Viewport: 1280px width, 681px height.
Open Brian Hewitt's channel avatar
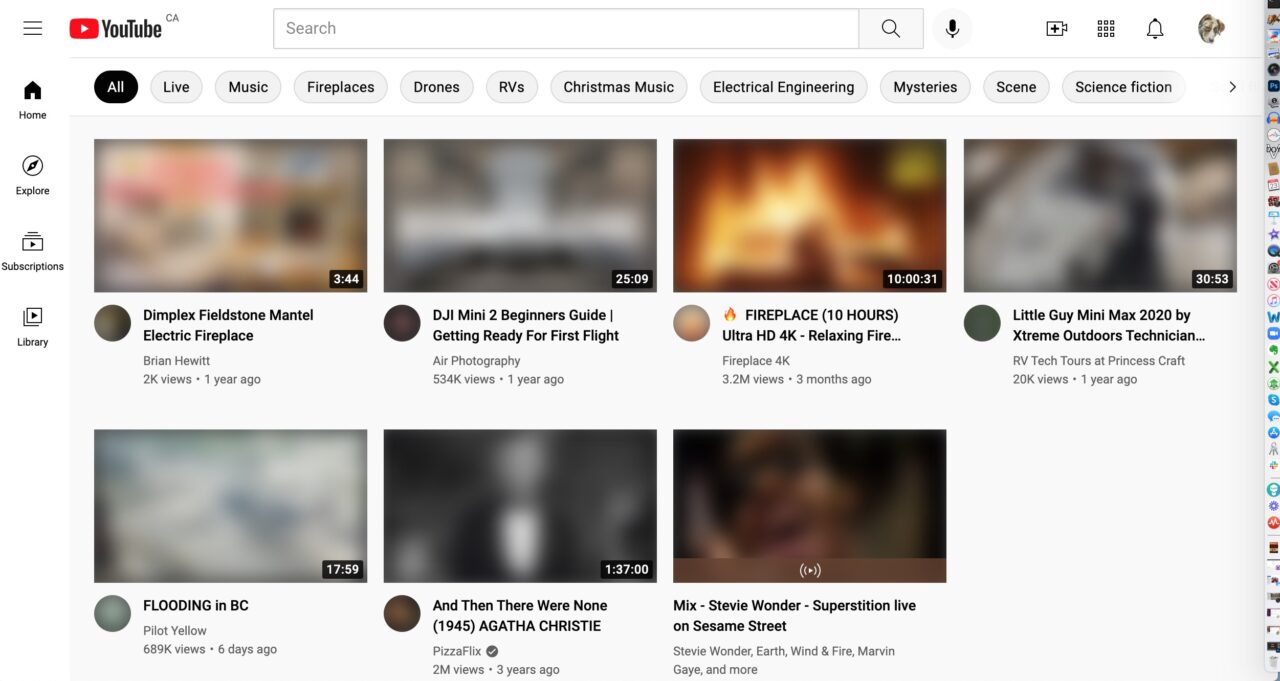[113, 323]
